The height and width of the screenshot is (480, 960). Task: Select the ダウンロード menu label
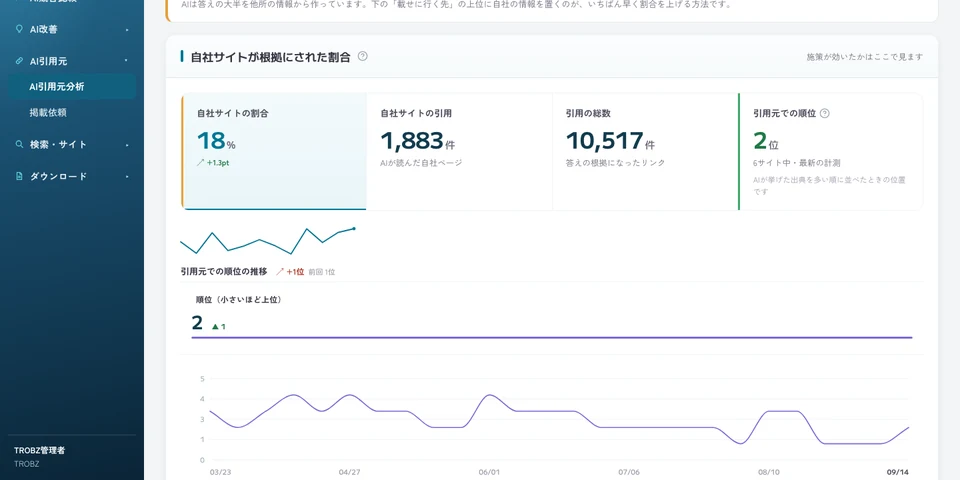[58, 176]
